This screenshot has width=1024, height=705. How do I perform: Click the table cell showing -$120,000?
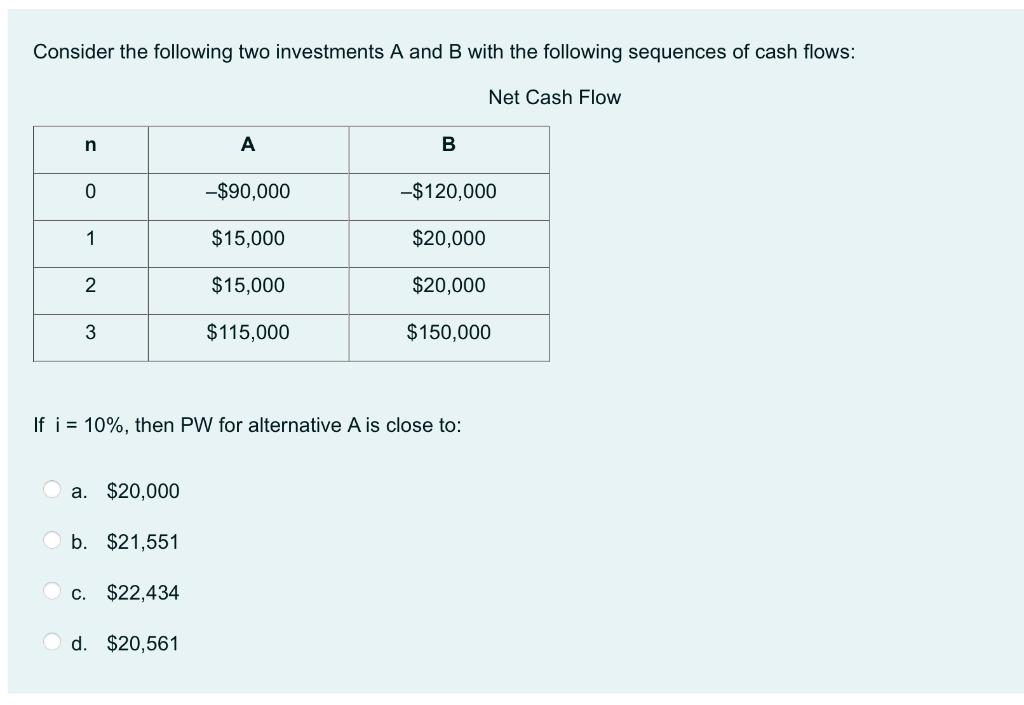tap(448, 191)
